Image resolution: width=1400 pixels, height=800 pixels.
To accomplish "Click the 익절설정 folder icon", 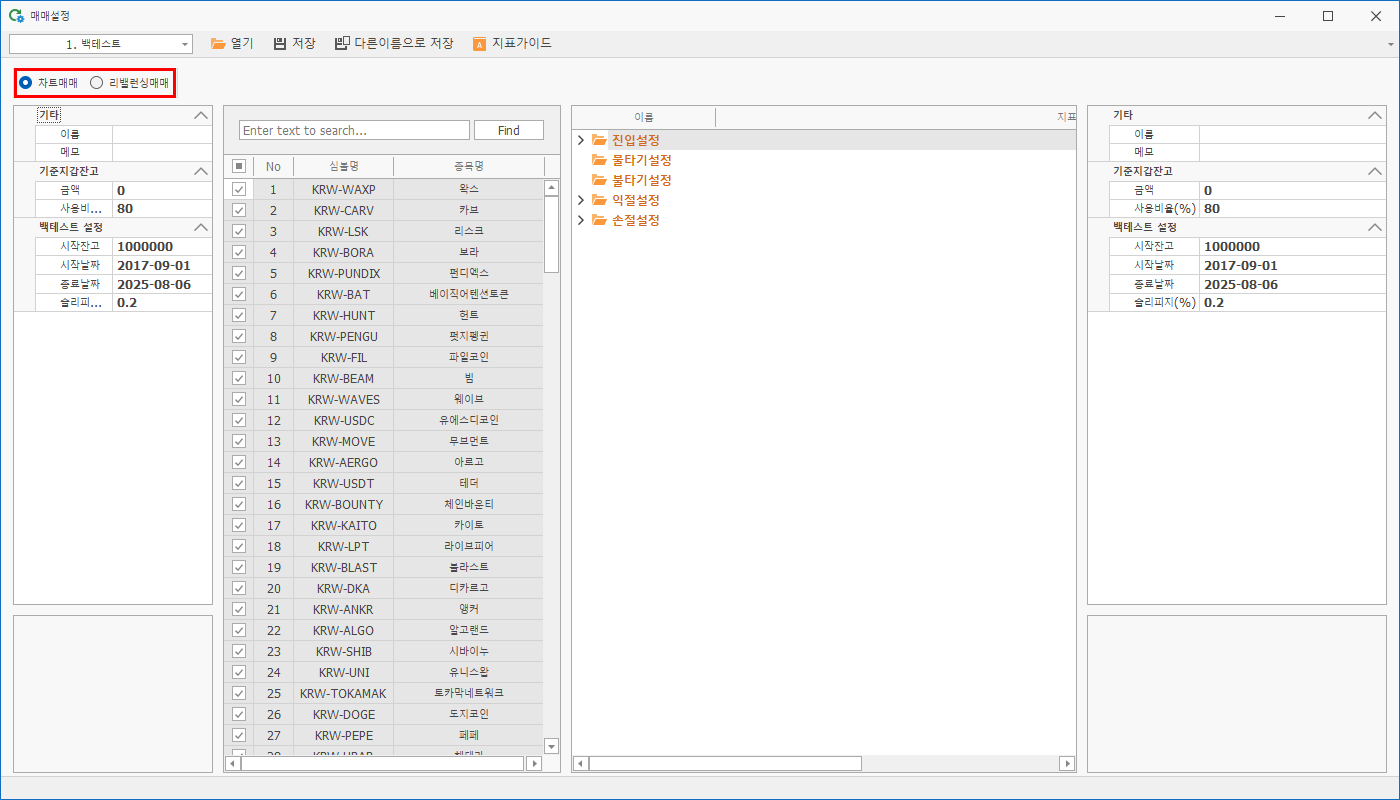I will (599, 200).
